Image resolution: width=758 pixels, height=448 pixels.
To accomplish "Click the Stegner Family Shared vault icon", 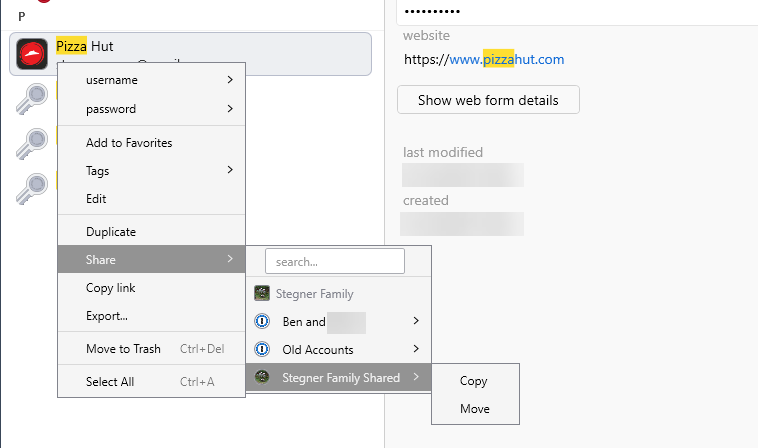I will (262, 377).
